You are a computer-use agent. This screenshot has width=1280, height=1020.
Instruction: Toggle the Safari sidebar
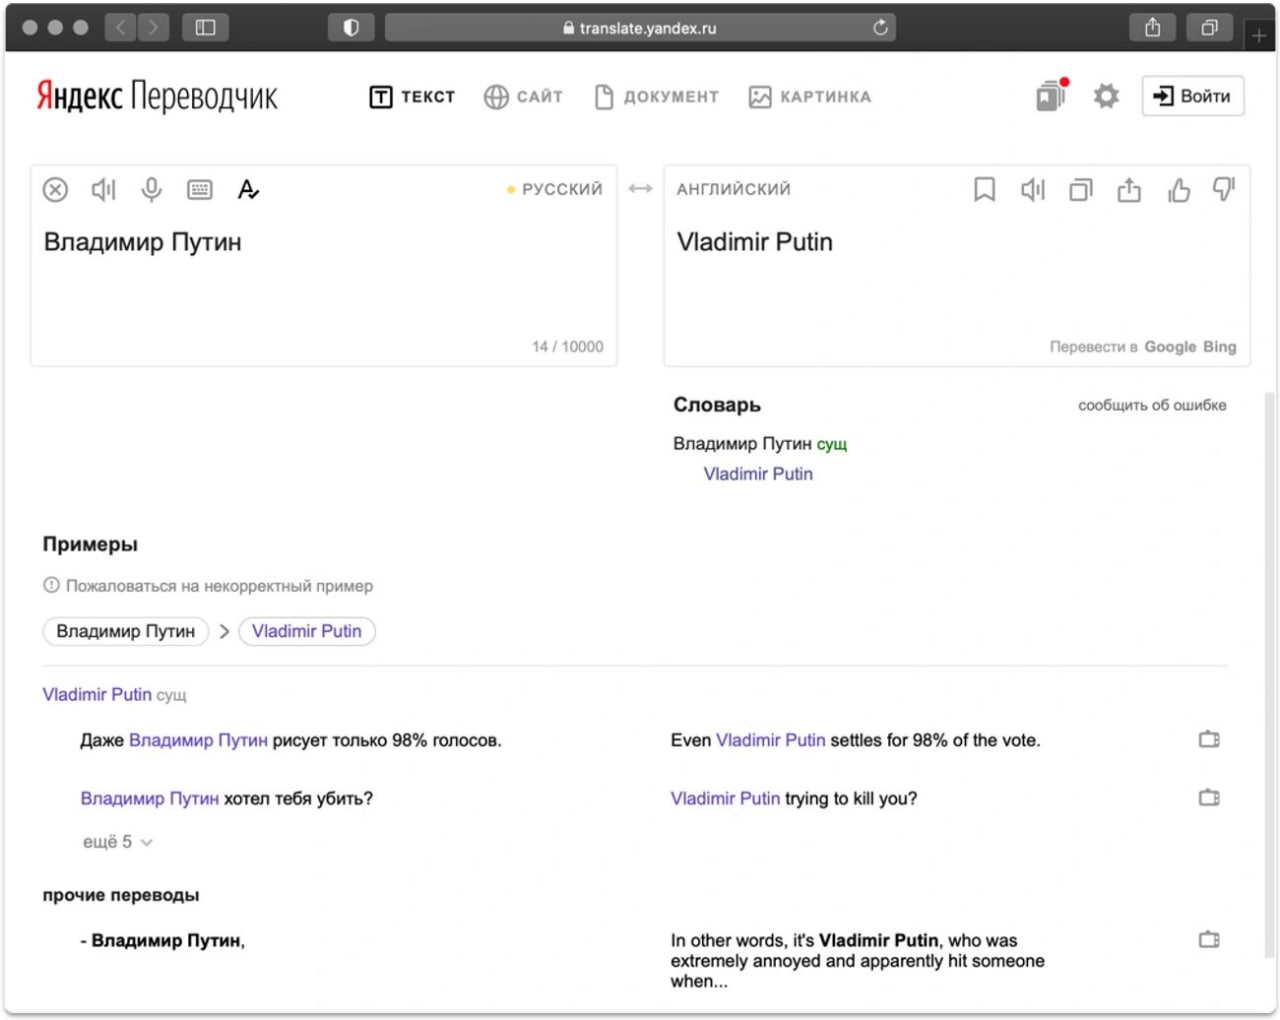[205, 28]
